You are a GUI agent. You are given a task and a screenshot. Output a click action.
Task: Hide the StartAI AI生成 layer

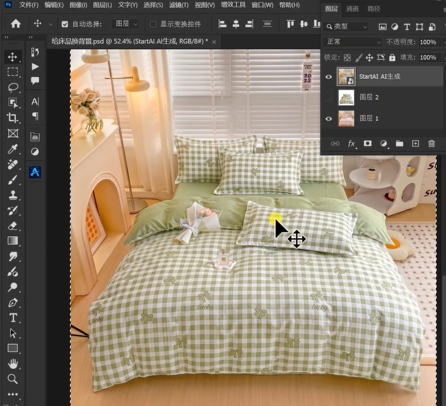329,77
